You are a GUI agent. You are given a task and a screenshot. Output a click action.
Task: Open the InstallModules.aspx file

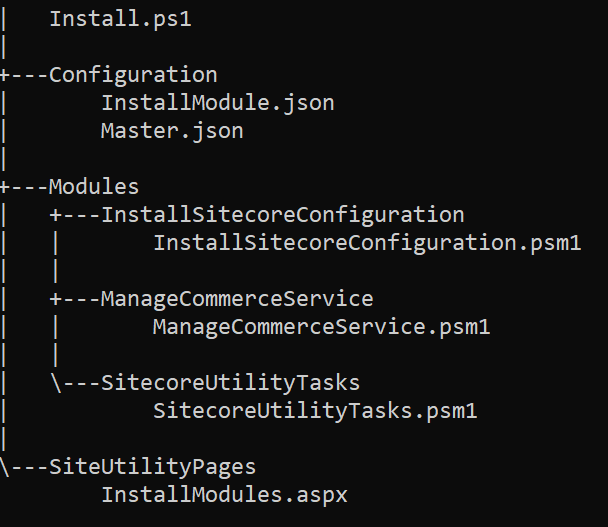(x=224, y=494)
